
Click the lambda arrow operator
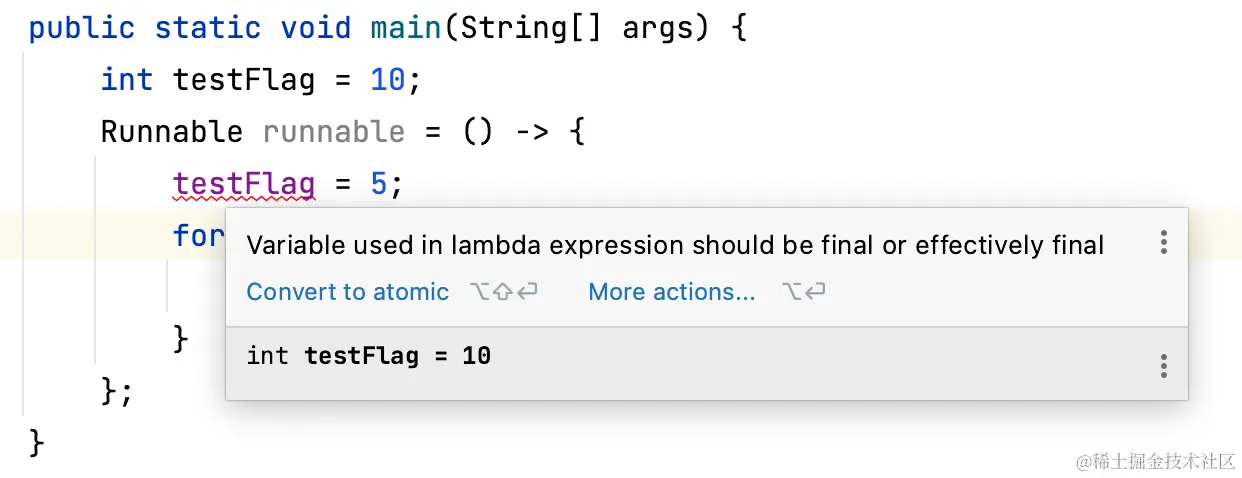click(531, 132)
